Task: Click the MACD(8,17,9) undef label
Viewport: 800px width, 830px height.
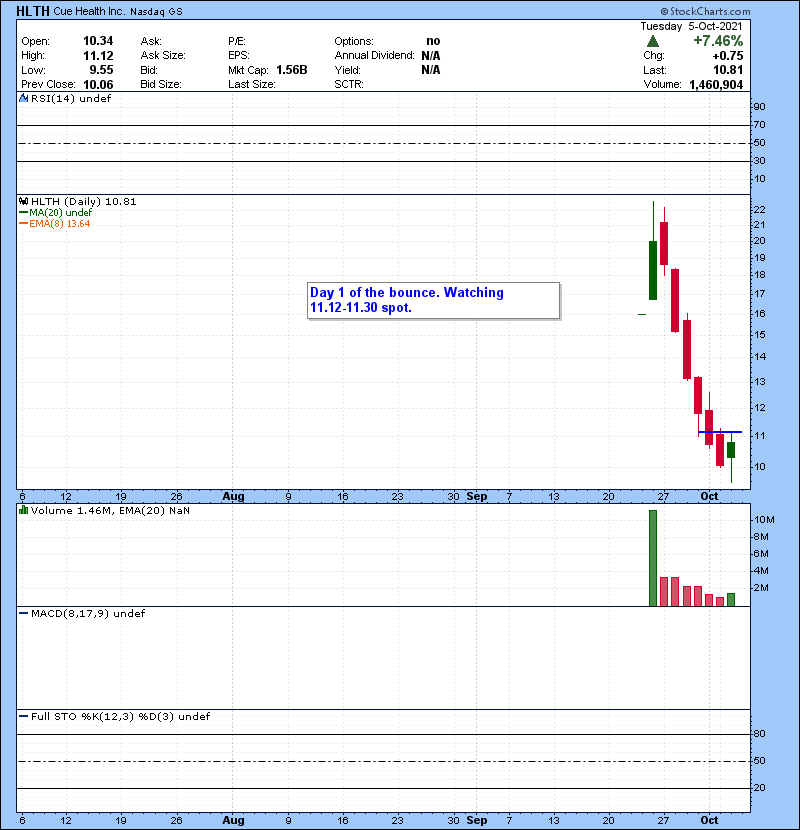Action: pos(88,614)
